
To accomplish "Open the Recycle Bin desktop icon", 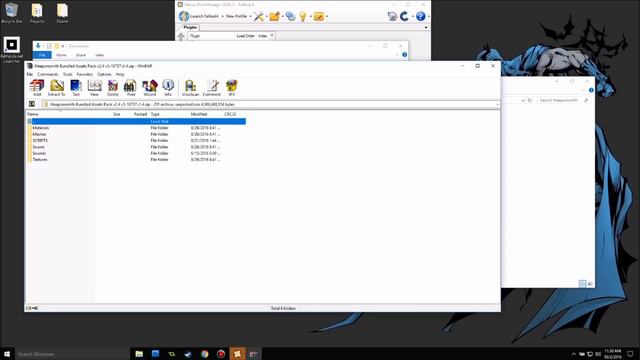I will point(11,13).
